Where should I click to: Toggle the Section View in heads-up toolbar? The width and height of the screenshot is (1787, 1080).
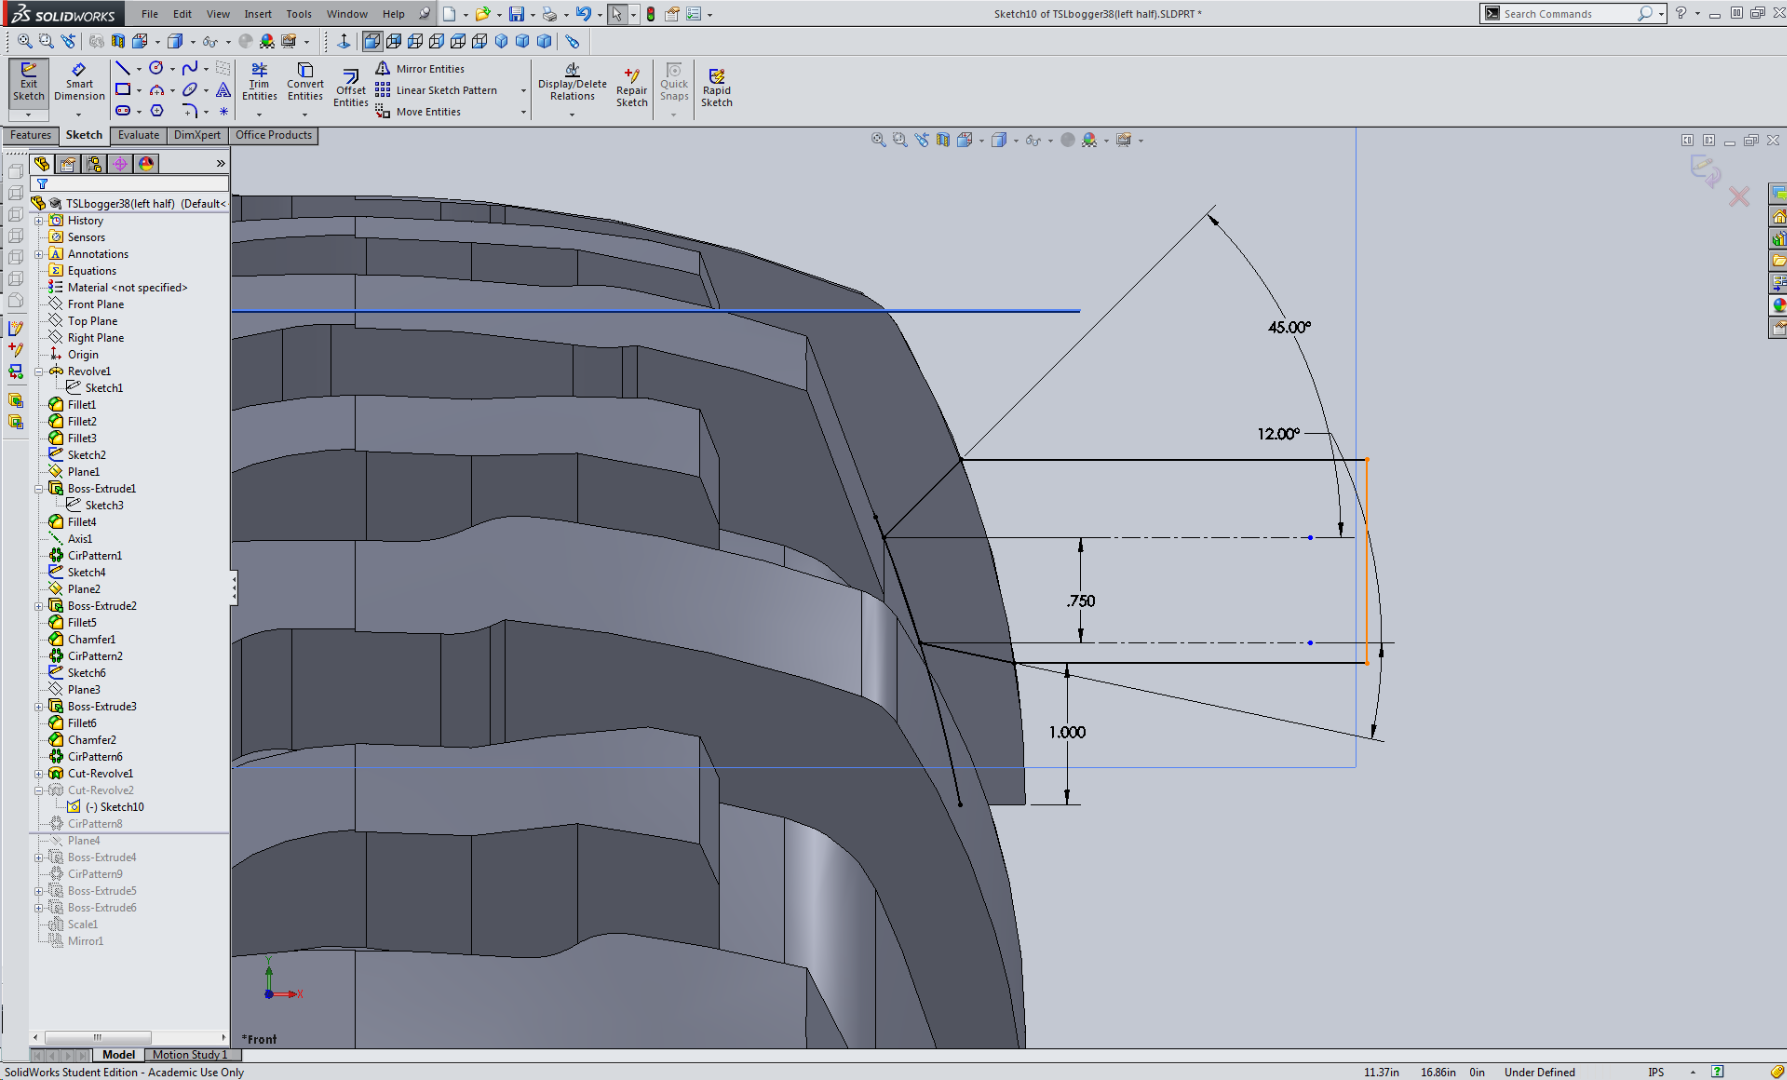tap(942, 140)
